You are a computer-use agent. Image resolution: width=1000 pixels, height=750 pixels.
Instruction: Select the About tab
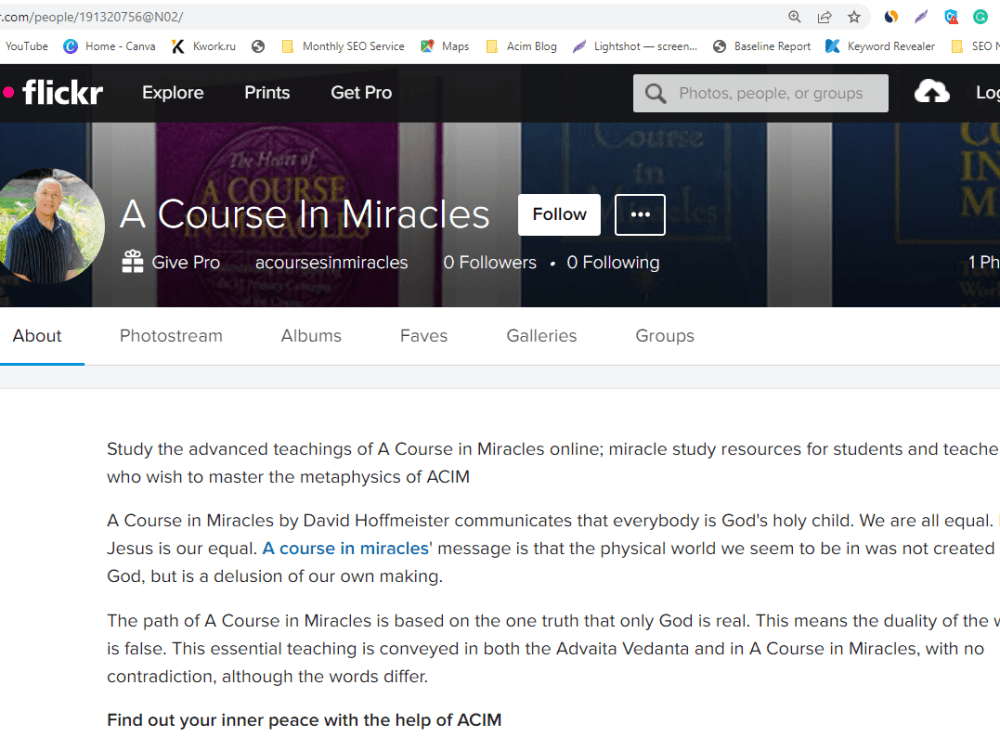pyautogui.click(x=37, y=336)
